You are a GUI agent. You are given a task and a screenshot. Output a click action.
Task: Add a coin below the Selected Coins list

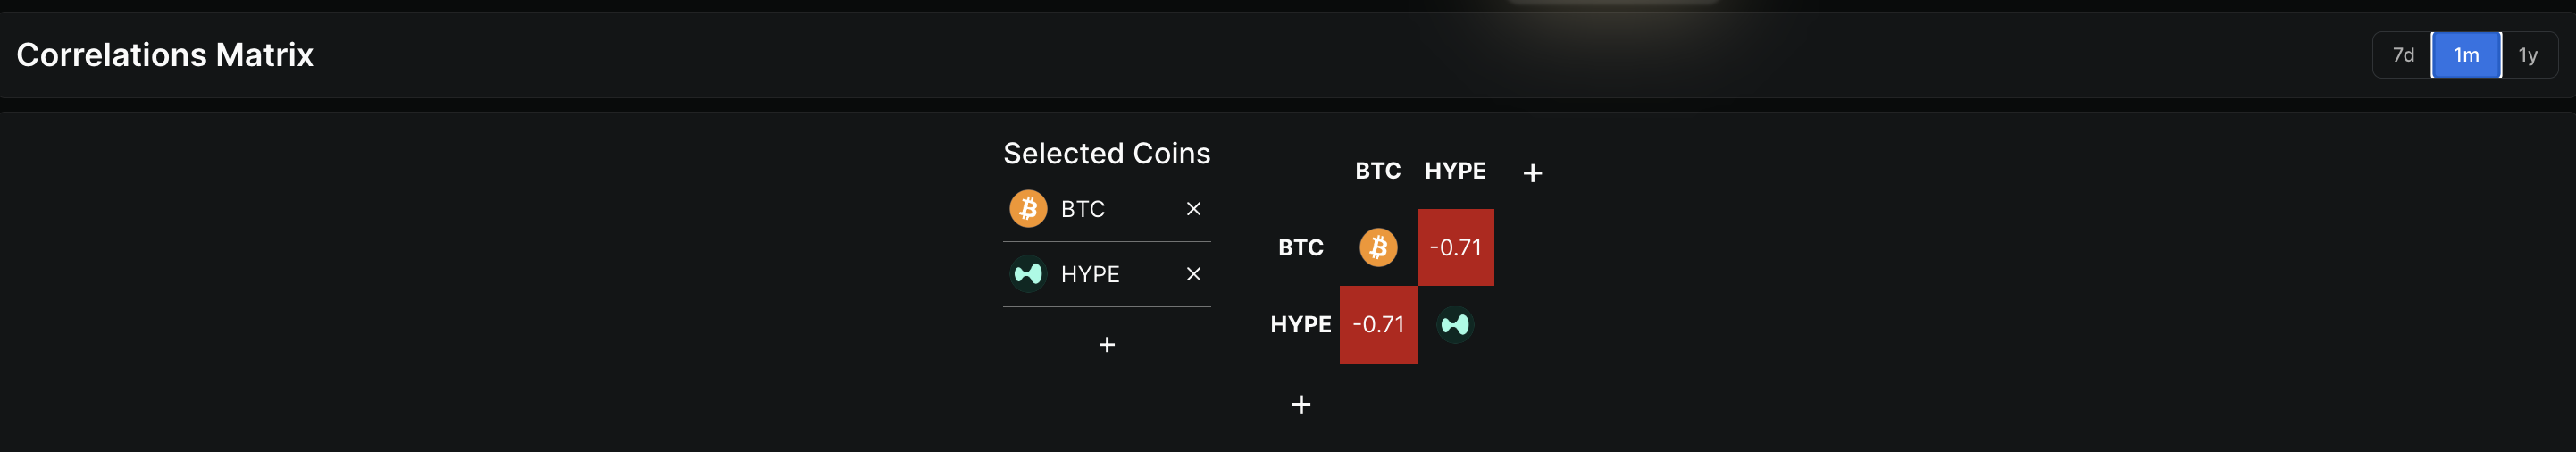pyautogui.click(x=1107, y=345)
